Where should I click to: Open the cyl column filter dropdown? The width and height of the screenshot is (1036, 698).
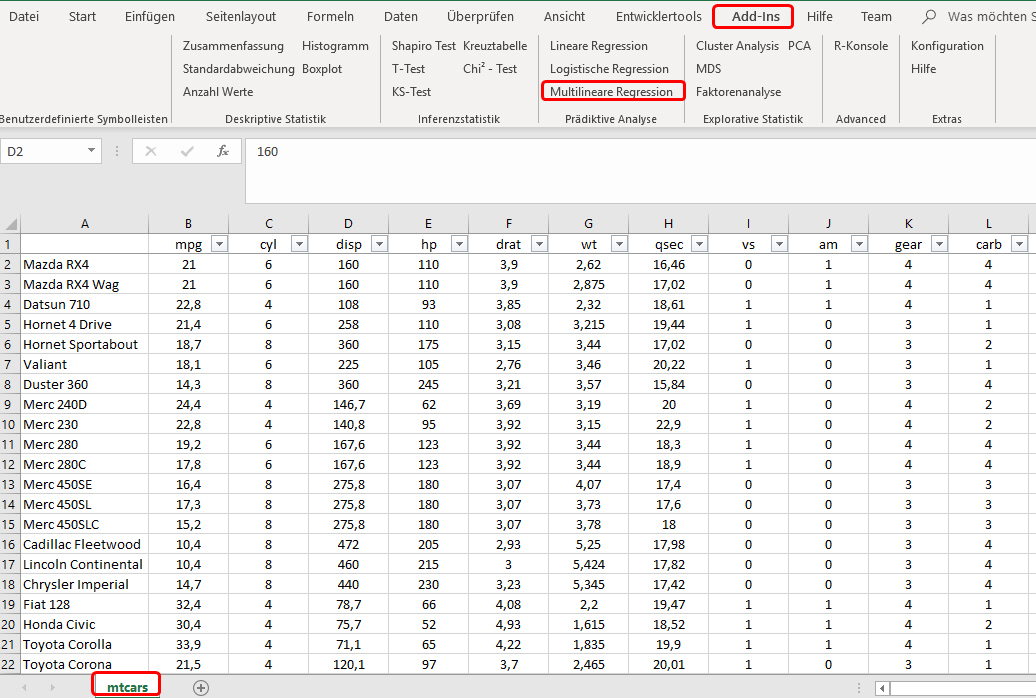click(298, 244)
